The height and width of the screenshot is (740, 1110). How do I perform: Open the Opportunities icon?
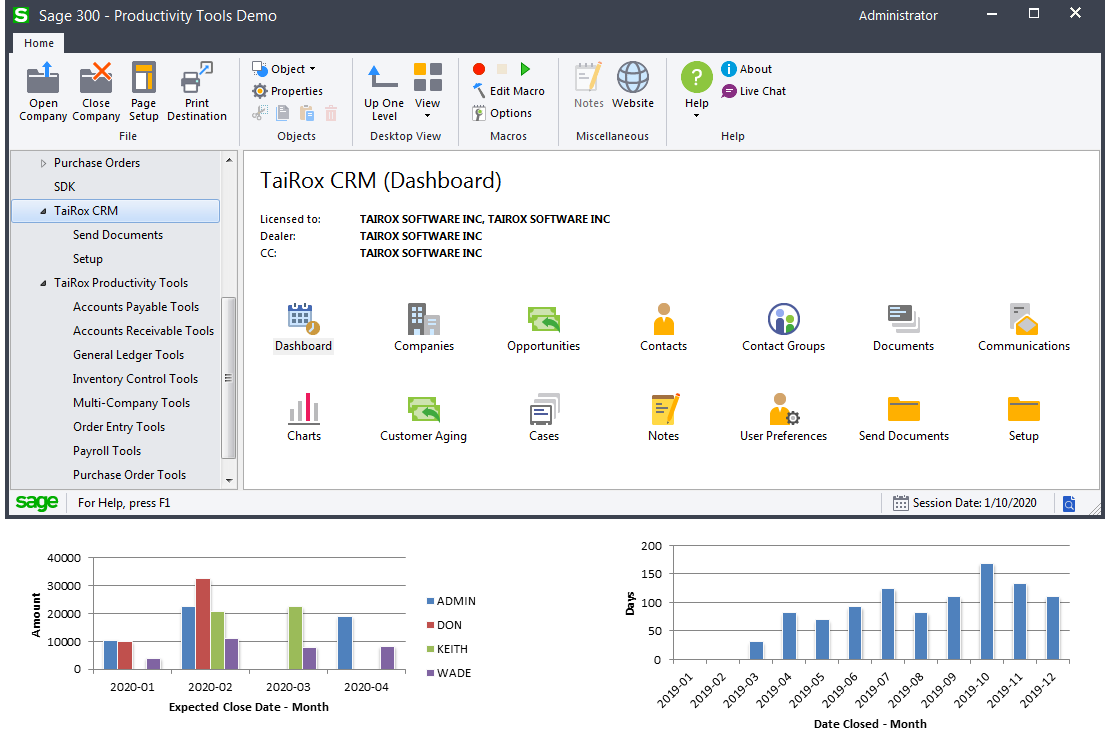click(543, 327)
